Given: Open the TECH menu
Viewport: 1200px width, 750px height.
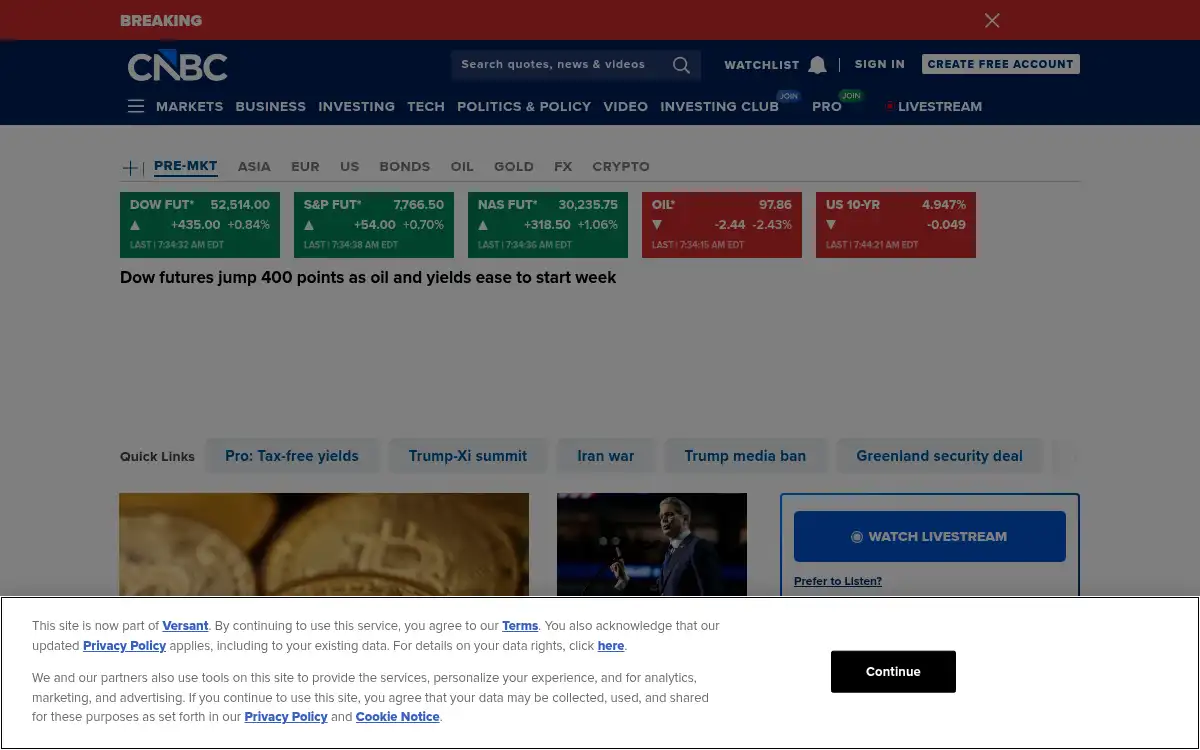Looking at the screenshot, I should point(426,106).
